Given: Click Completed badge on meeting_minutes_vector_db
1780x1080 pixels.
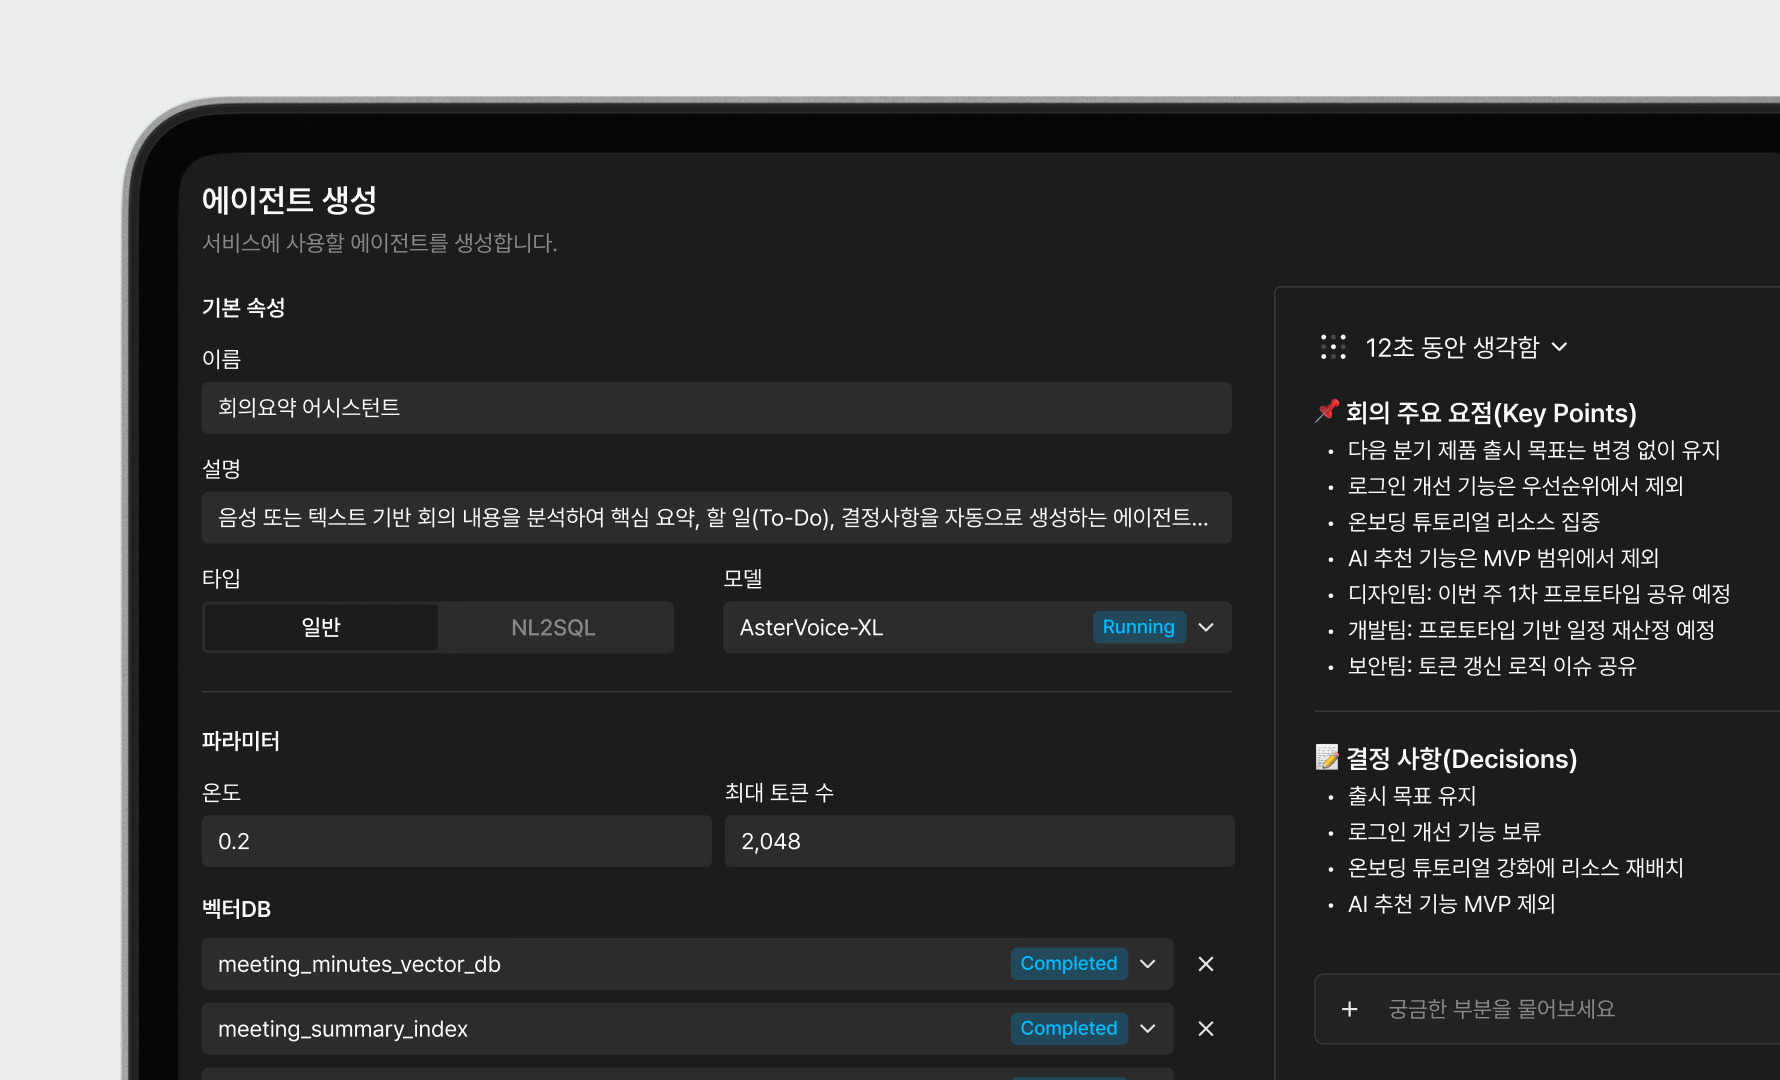Looking at the screenshot, I should [1068, 964].
